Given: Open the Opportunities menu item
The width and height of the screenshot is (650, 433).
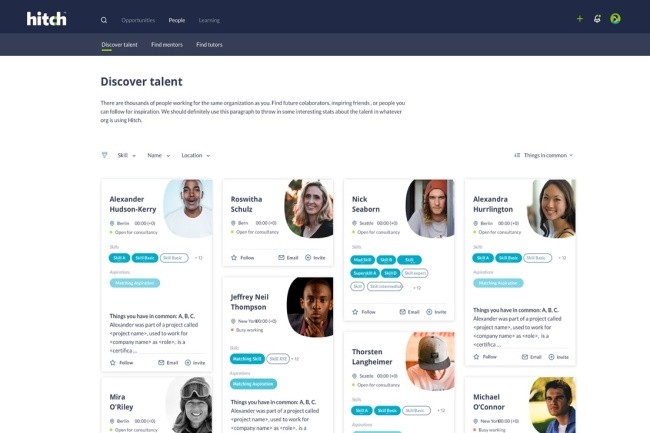Looking at the screenshot, I should point(138,20).
